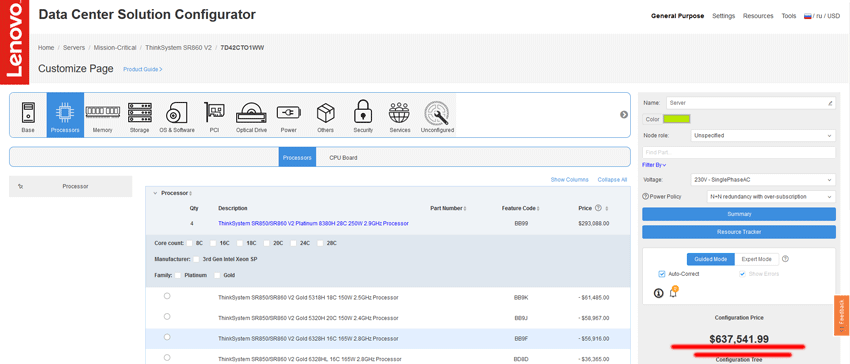Image resolution: width=850 pixels, height=364 pixels.
Task: Check the 16C core count filter
Action: coord(214,243)
